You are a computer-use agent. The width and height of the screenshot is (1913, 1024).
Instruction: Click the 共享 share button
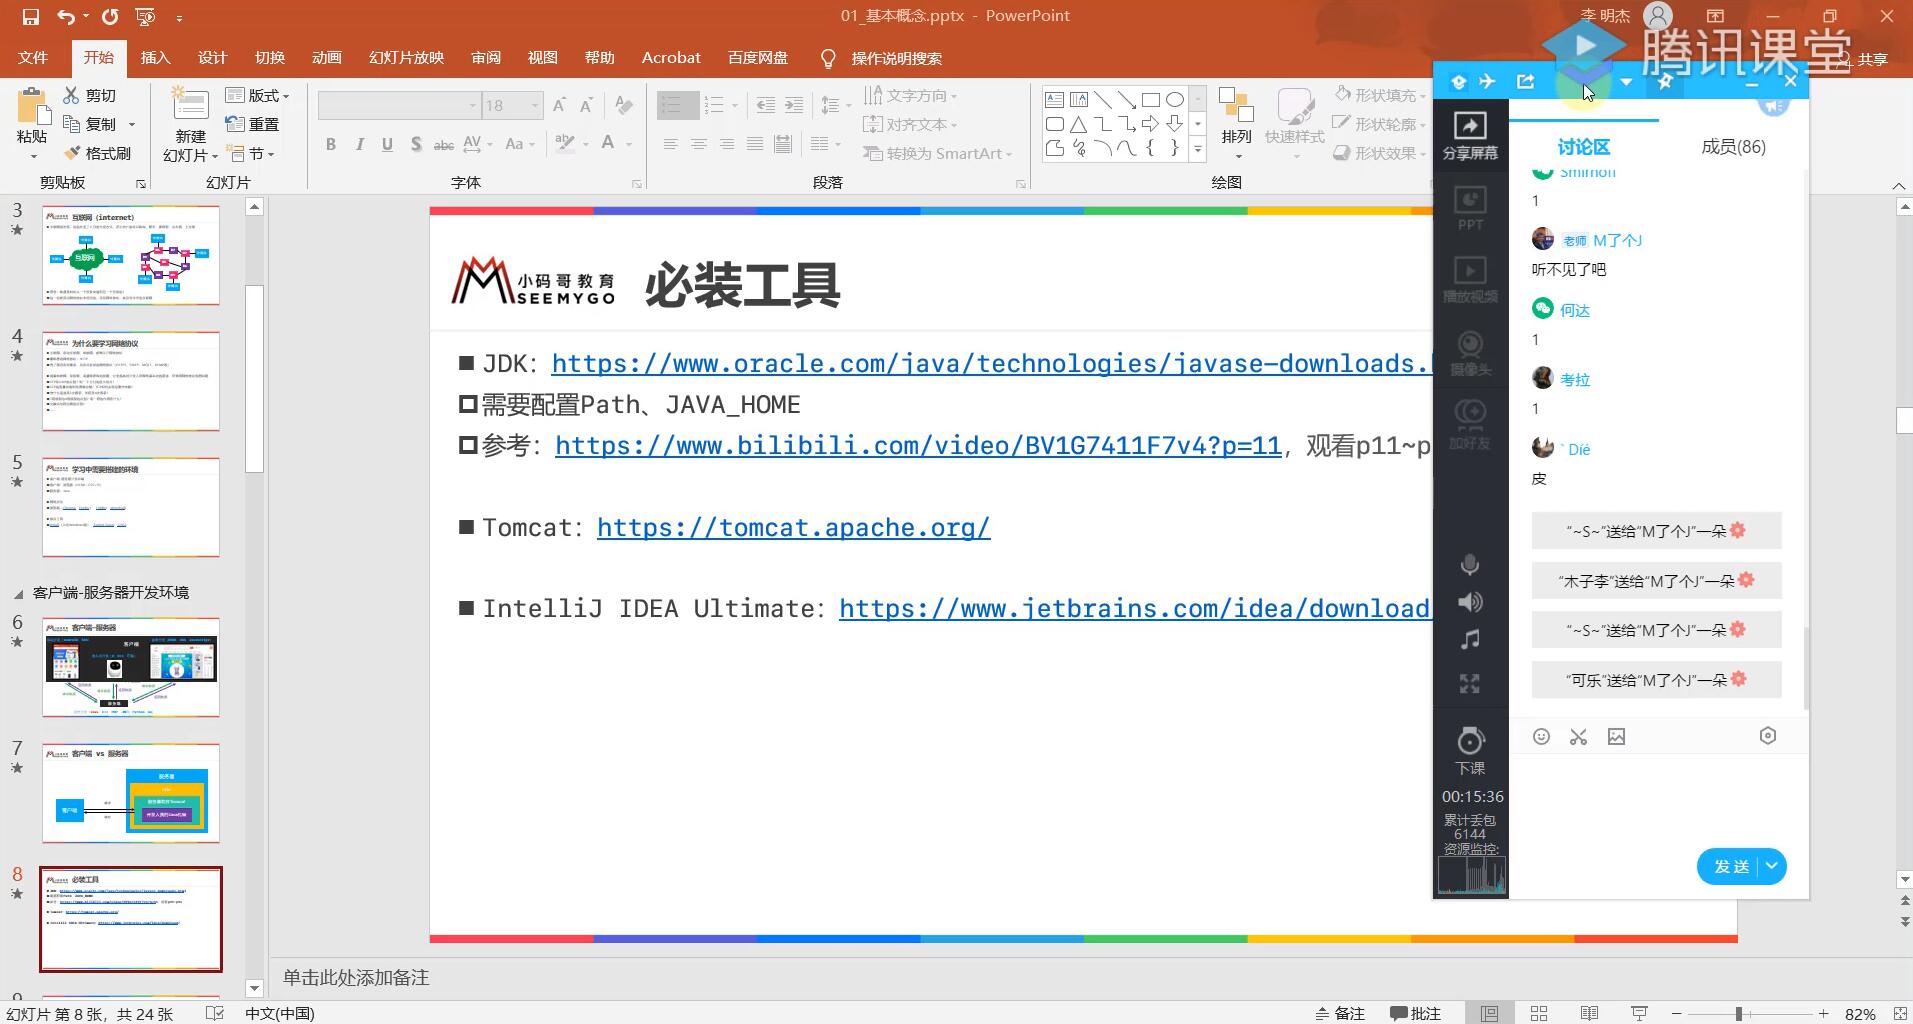(1863, 59)
